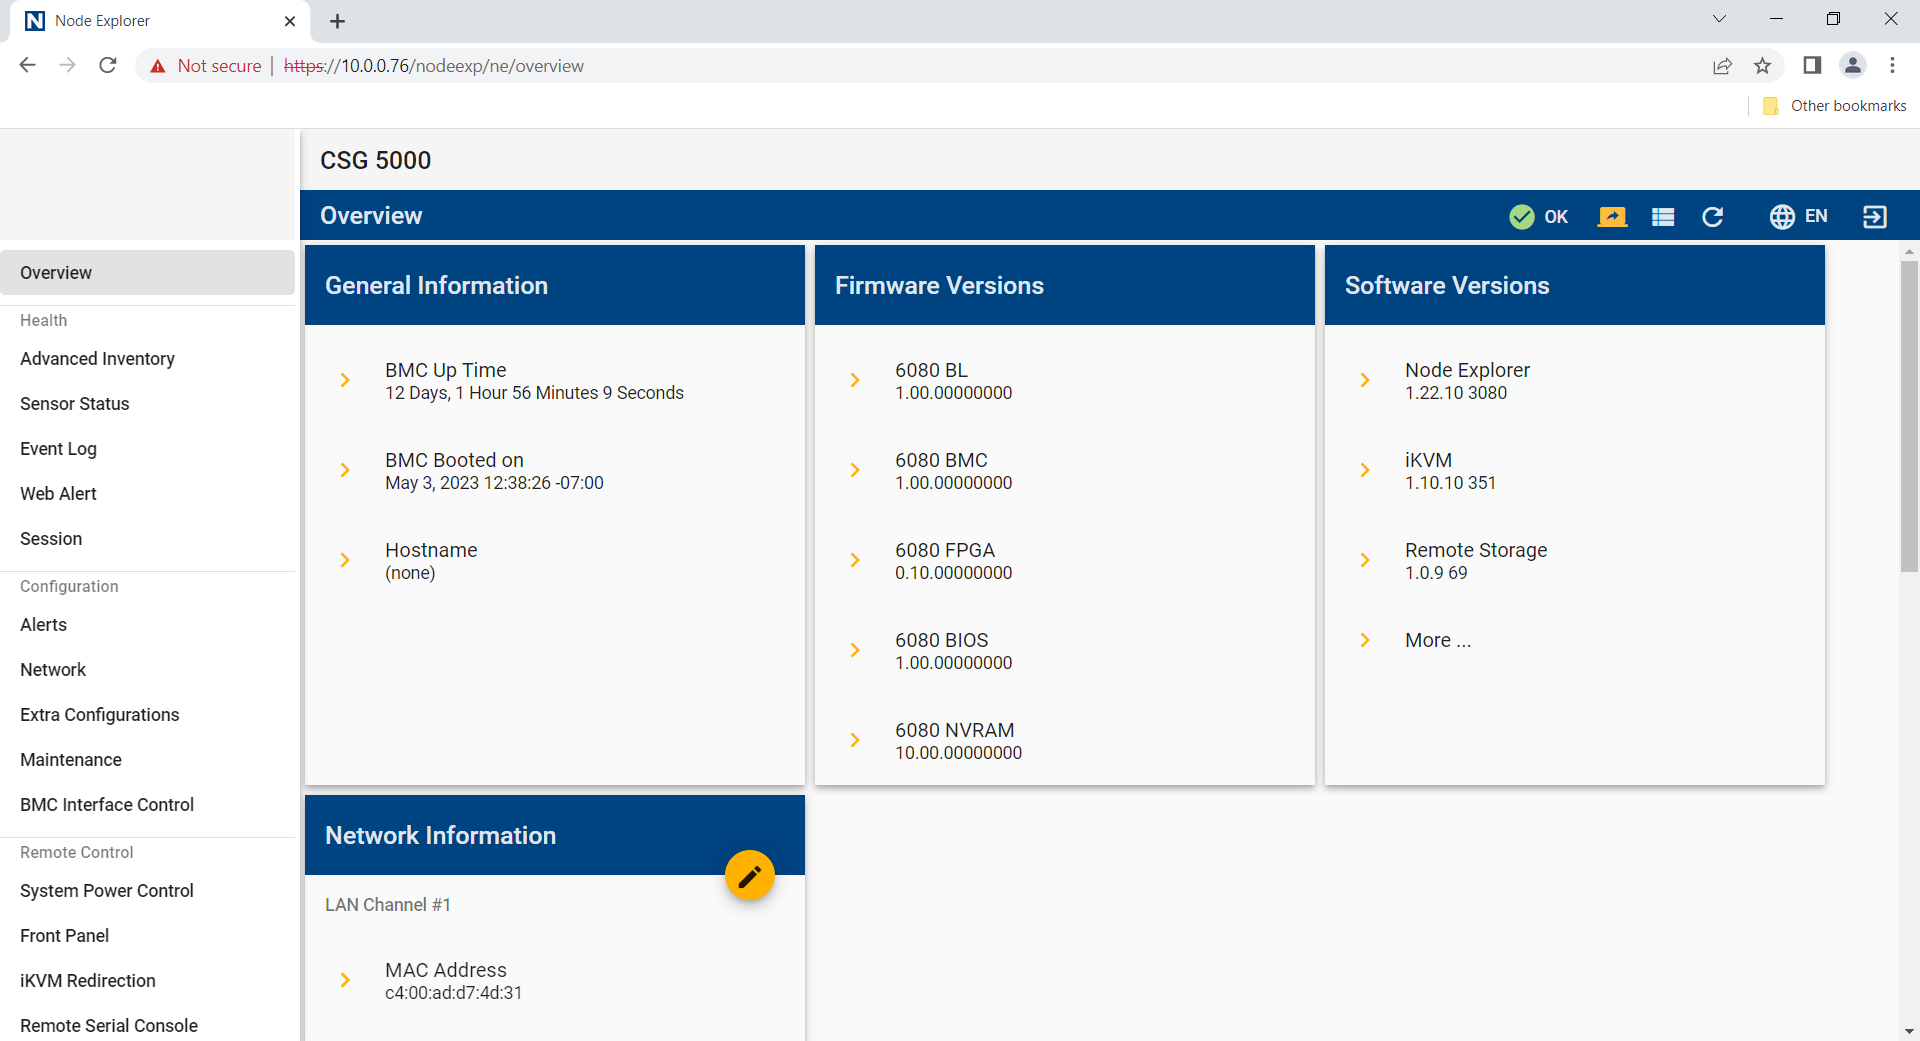1920x1041 pixels.
Task: Toggle the browser side panel icon
Action: tap(1812, 65)
